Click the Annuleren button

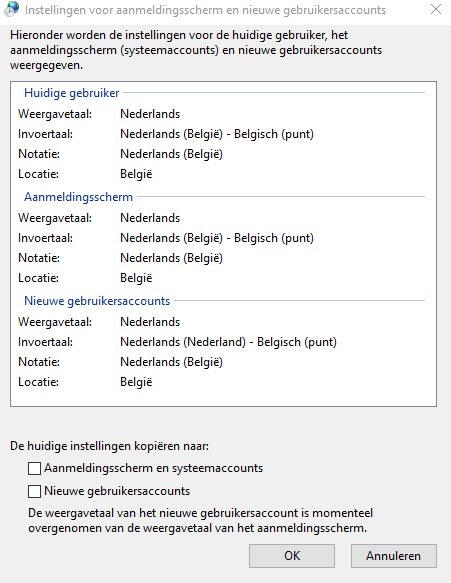[x=394, y=556]
